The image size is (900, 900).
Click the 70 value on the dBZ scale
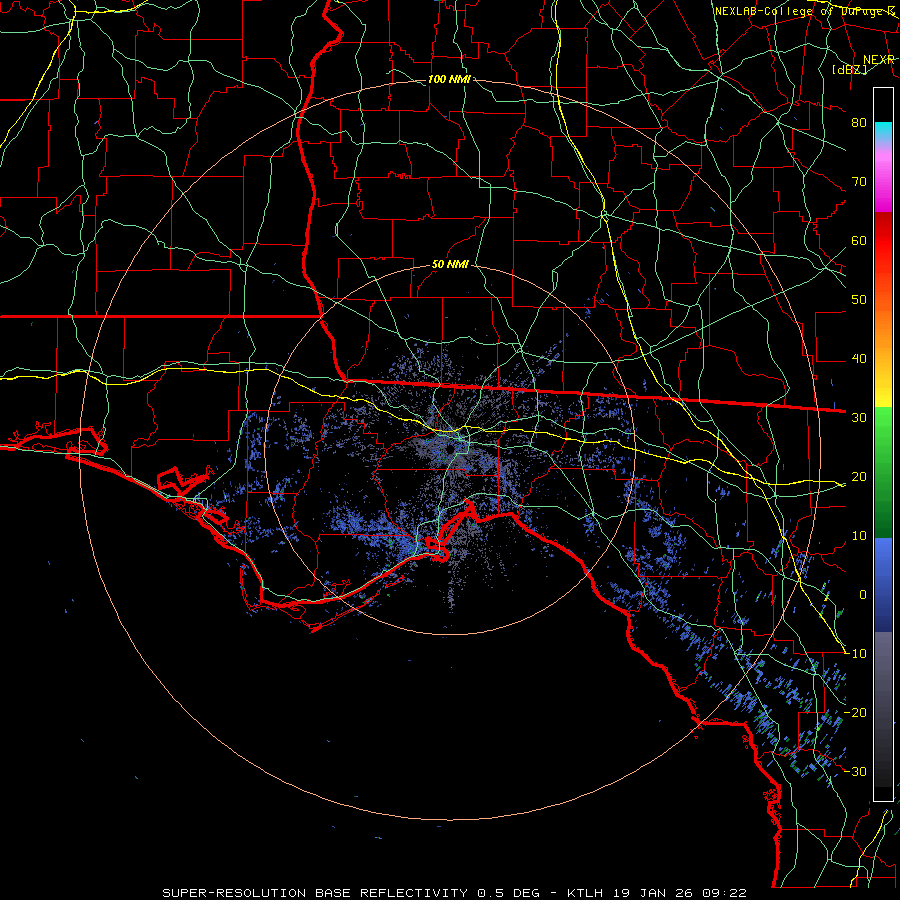click(859, 181)
